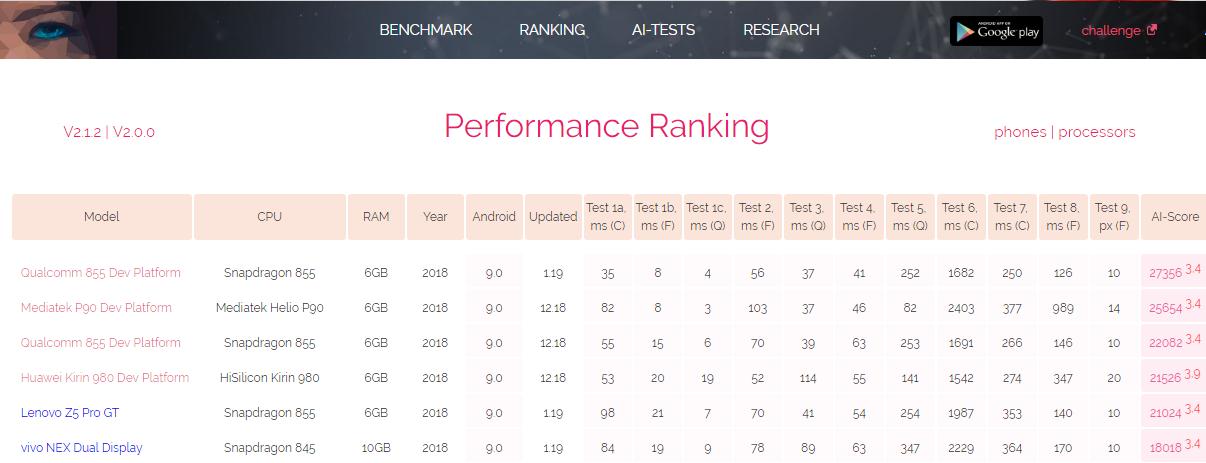Click the AI-Score value 25654

click(x=1166, y=308)
